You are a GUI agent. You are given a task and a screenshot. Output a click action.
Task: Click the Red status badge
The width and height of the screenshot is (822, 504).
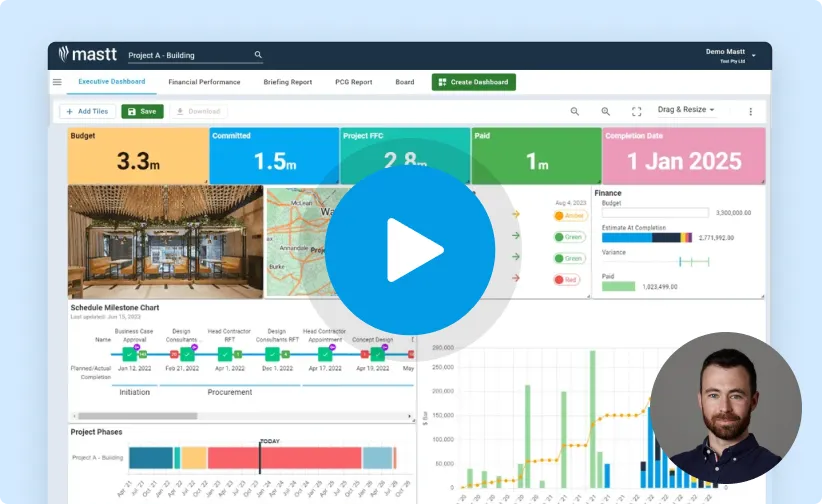point(567,280)
